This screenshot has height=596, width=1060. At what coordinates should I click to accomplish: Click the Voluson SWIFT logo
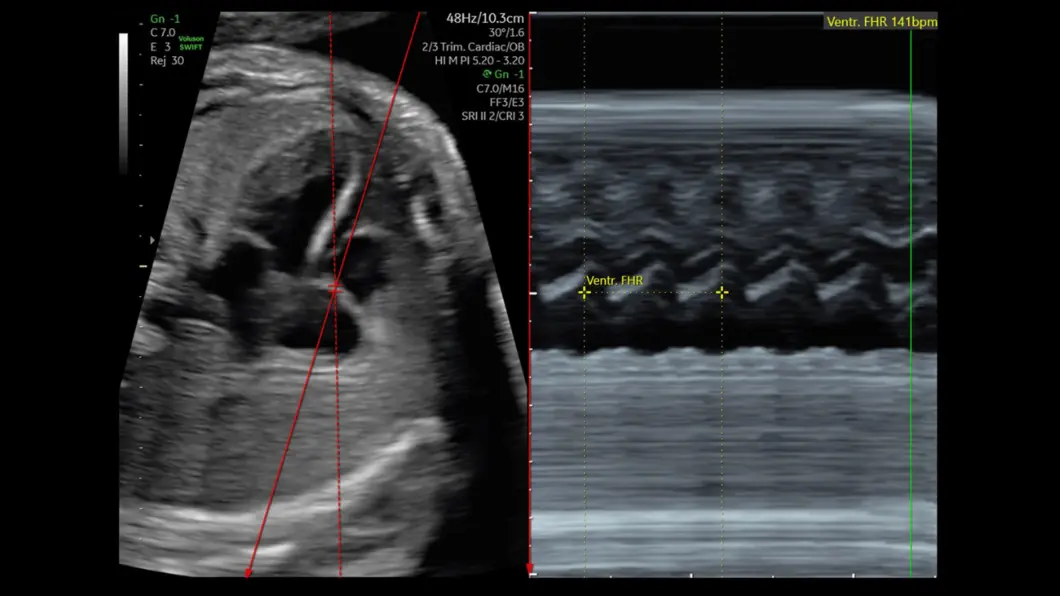(190, 42)
